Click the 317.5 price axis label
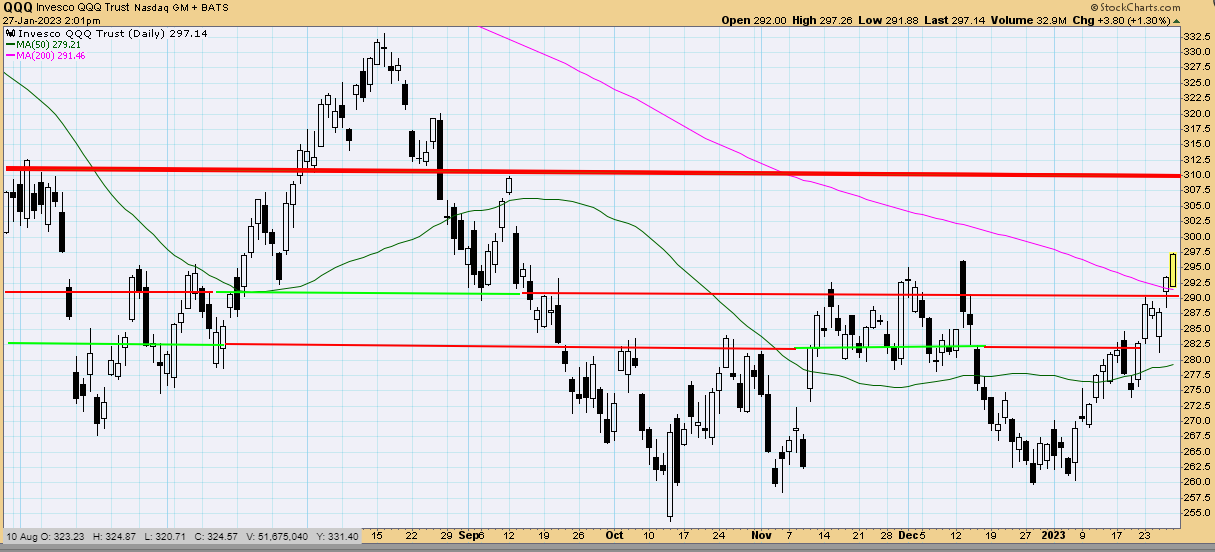 (x=1197, y=128)
